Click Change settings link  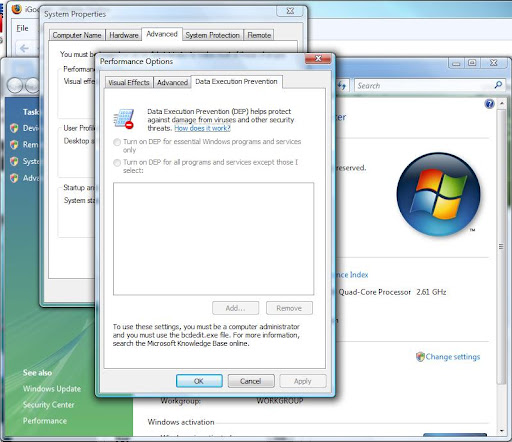[x=453, y=357]
